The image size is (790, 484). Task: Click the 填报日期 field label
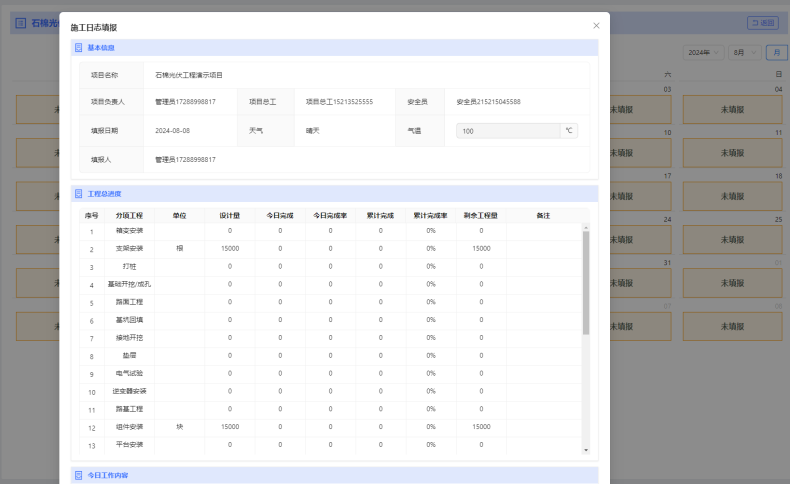pyautogui.click(x=104, y=130)
